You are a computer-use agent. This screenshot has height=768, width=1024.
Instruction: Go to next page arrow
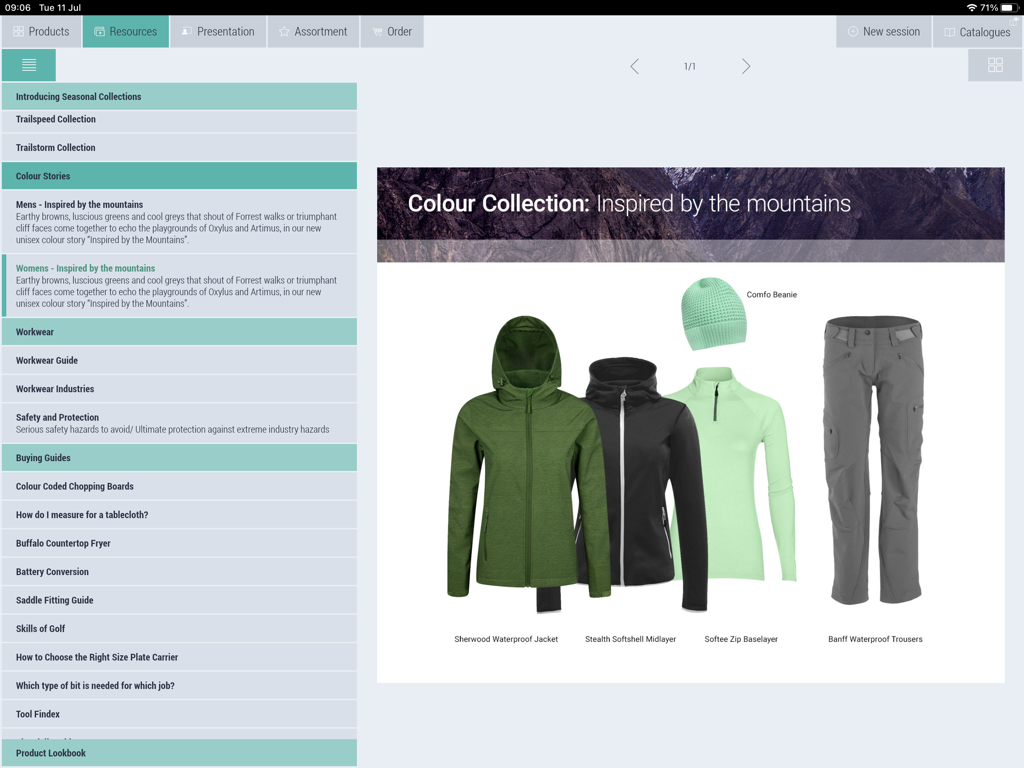(746, 66)
